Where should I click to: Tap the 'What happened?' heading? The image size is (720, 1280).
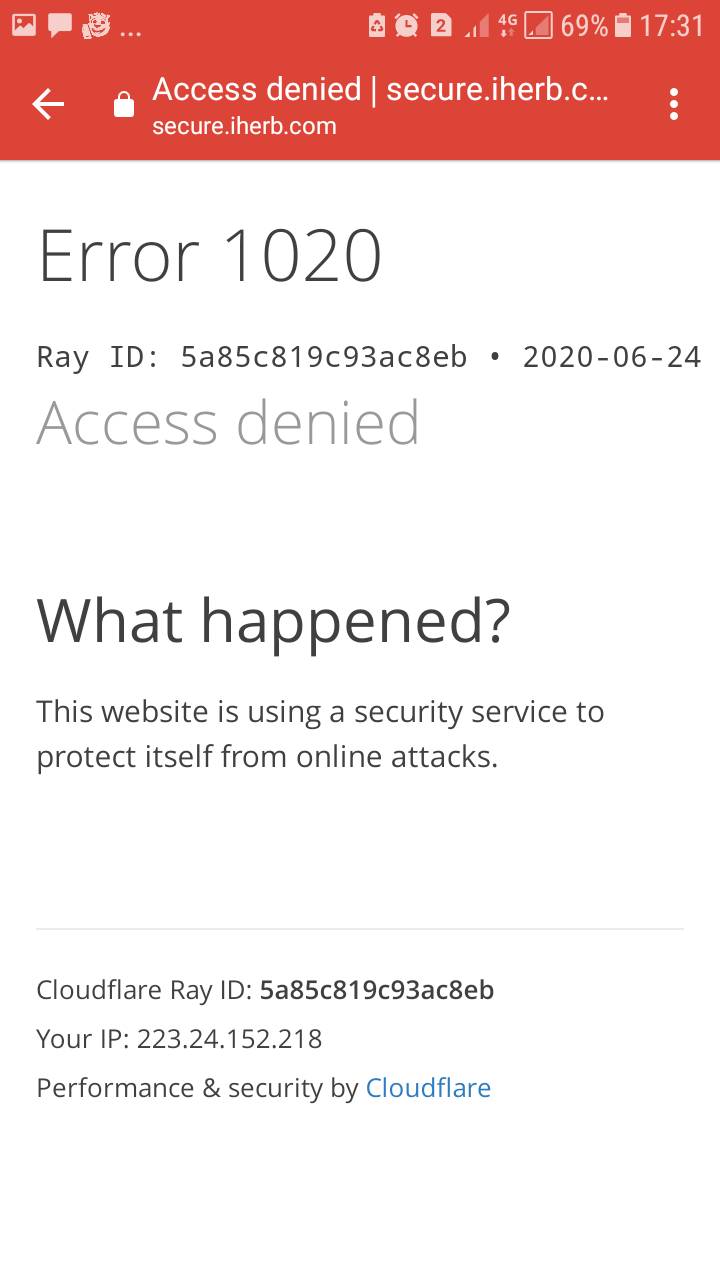click(x=273, y=620)
